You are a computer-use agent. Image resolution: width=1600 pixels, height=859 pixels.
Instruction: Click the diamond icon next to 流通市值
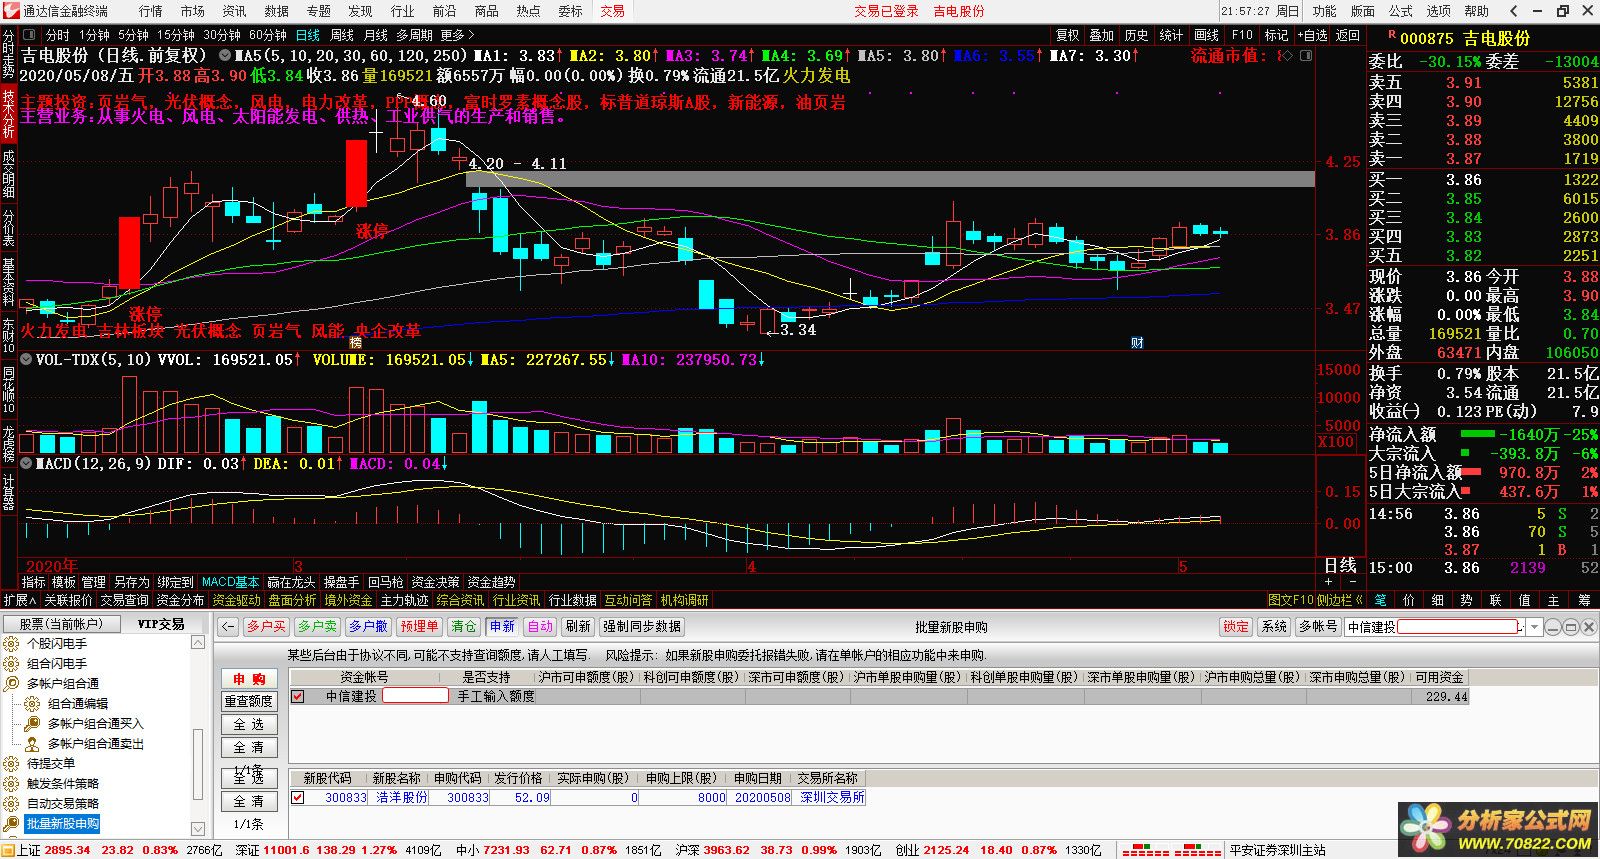tap(1287, 56)
